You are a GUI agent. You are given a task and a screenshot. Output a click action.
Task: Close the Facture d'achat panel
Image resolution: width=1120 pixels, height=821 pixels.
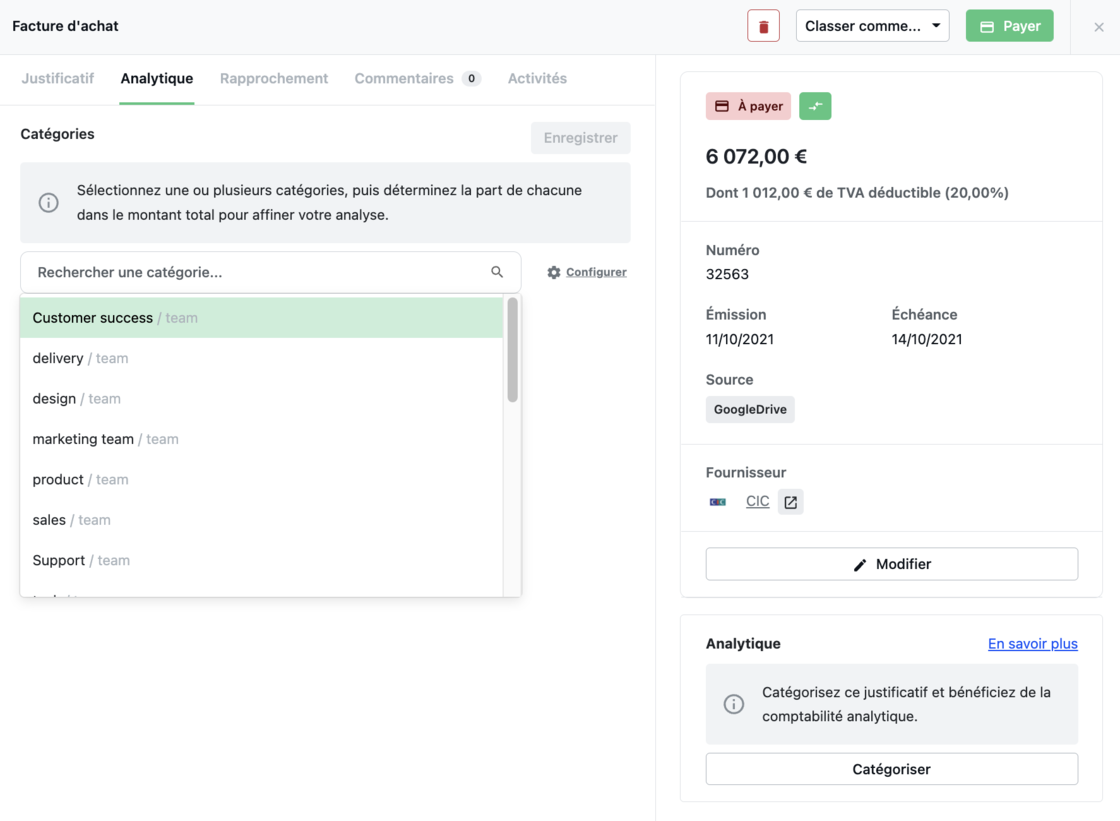(x=1099, y=27)
